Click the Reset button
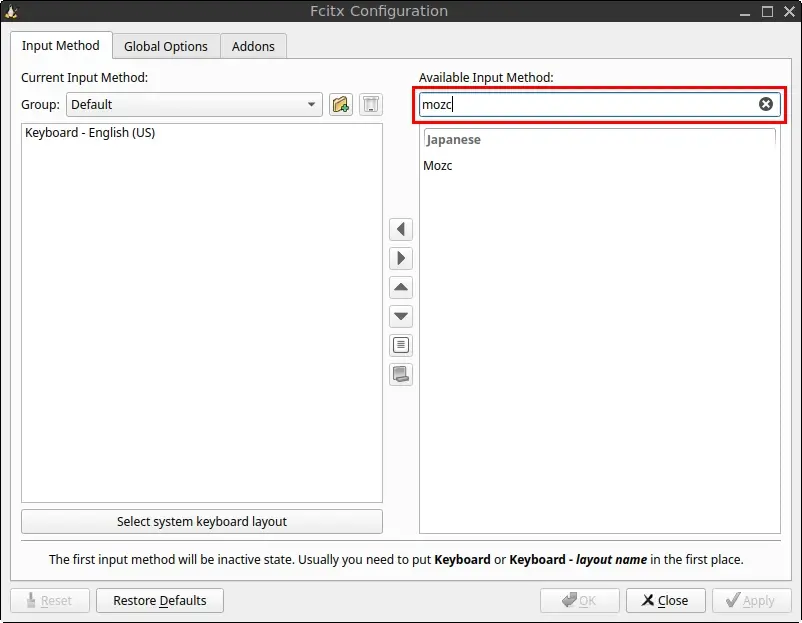The height and width of the screenshot is (623, 802). click(x=50, y=600)
